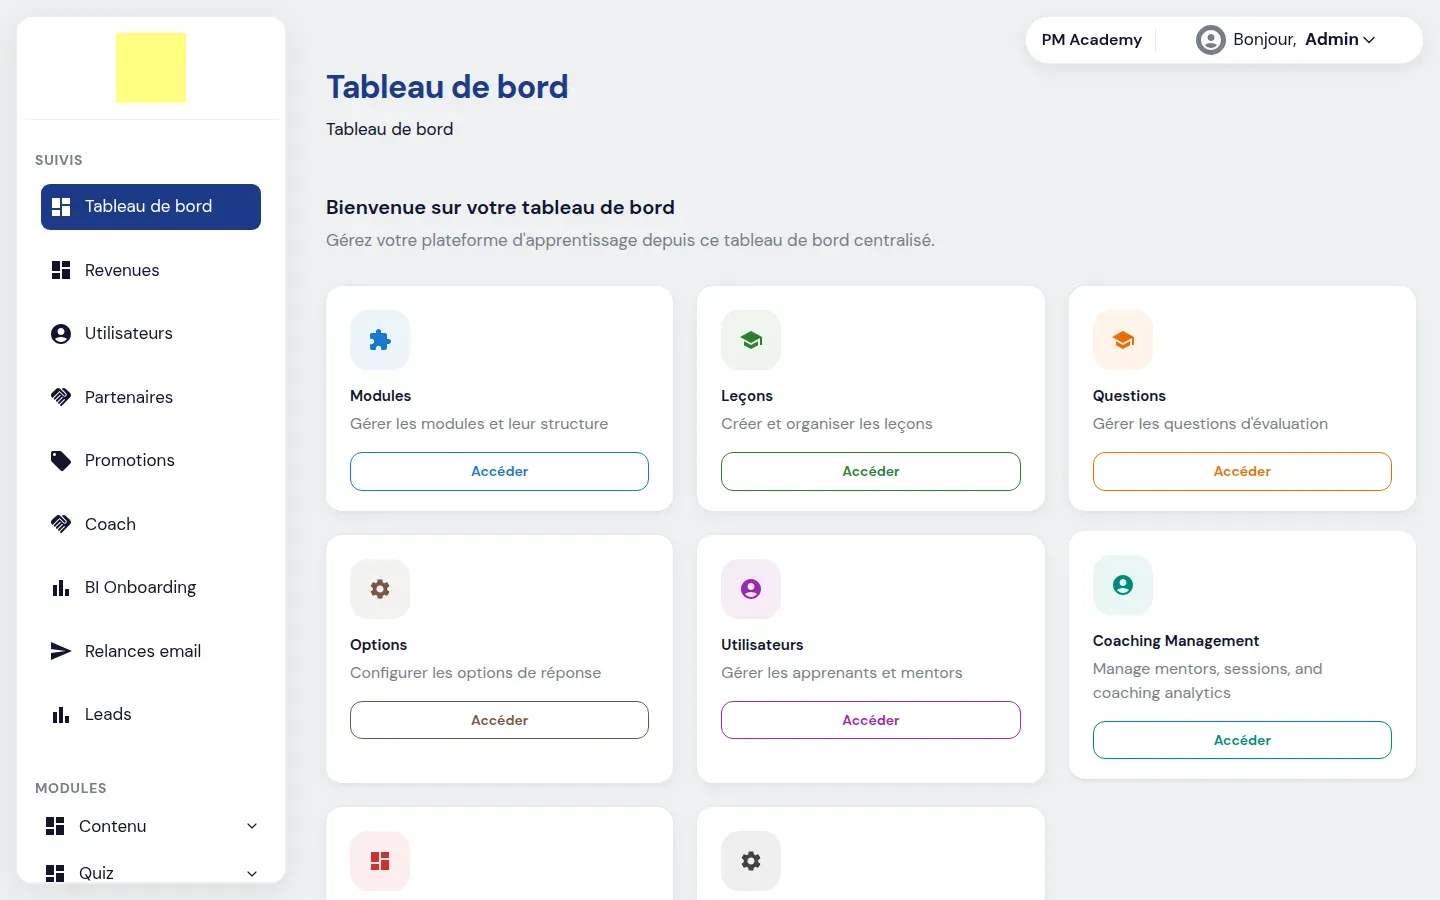Click the teal Coaching Management icon

(1123, 585)
